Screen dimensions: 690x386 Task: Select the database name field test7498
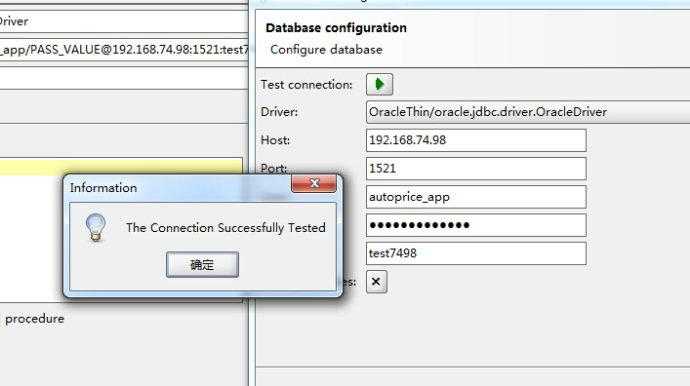coord(476,253)
